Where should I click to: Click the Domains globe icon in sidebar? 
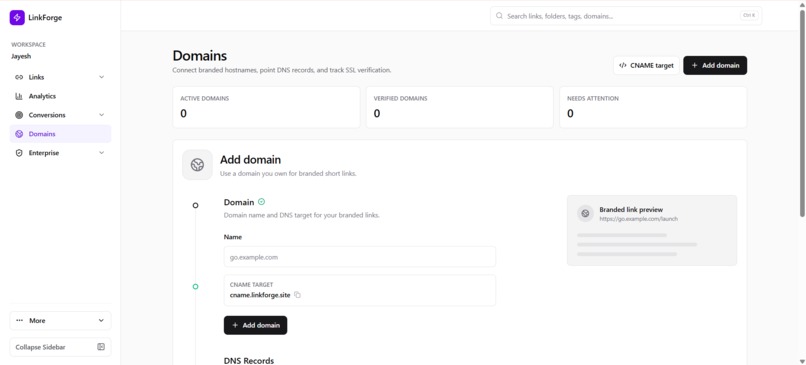pos(19,134)
